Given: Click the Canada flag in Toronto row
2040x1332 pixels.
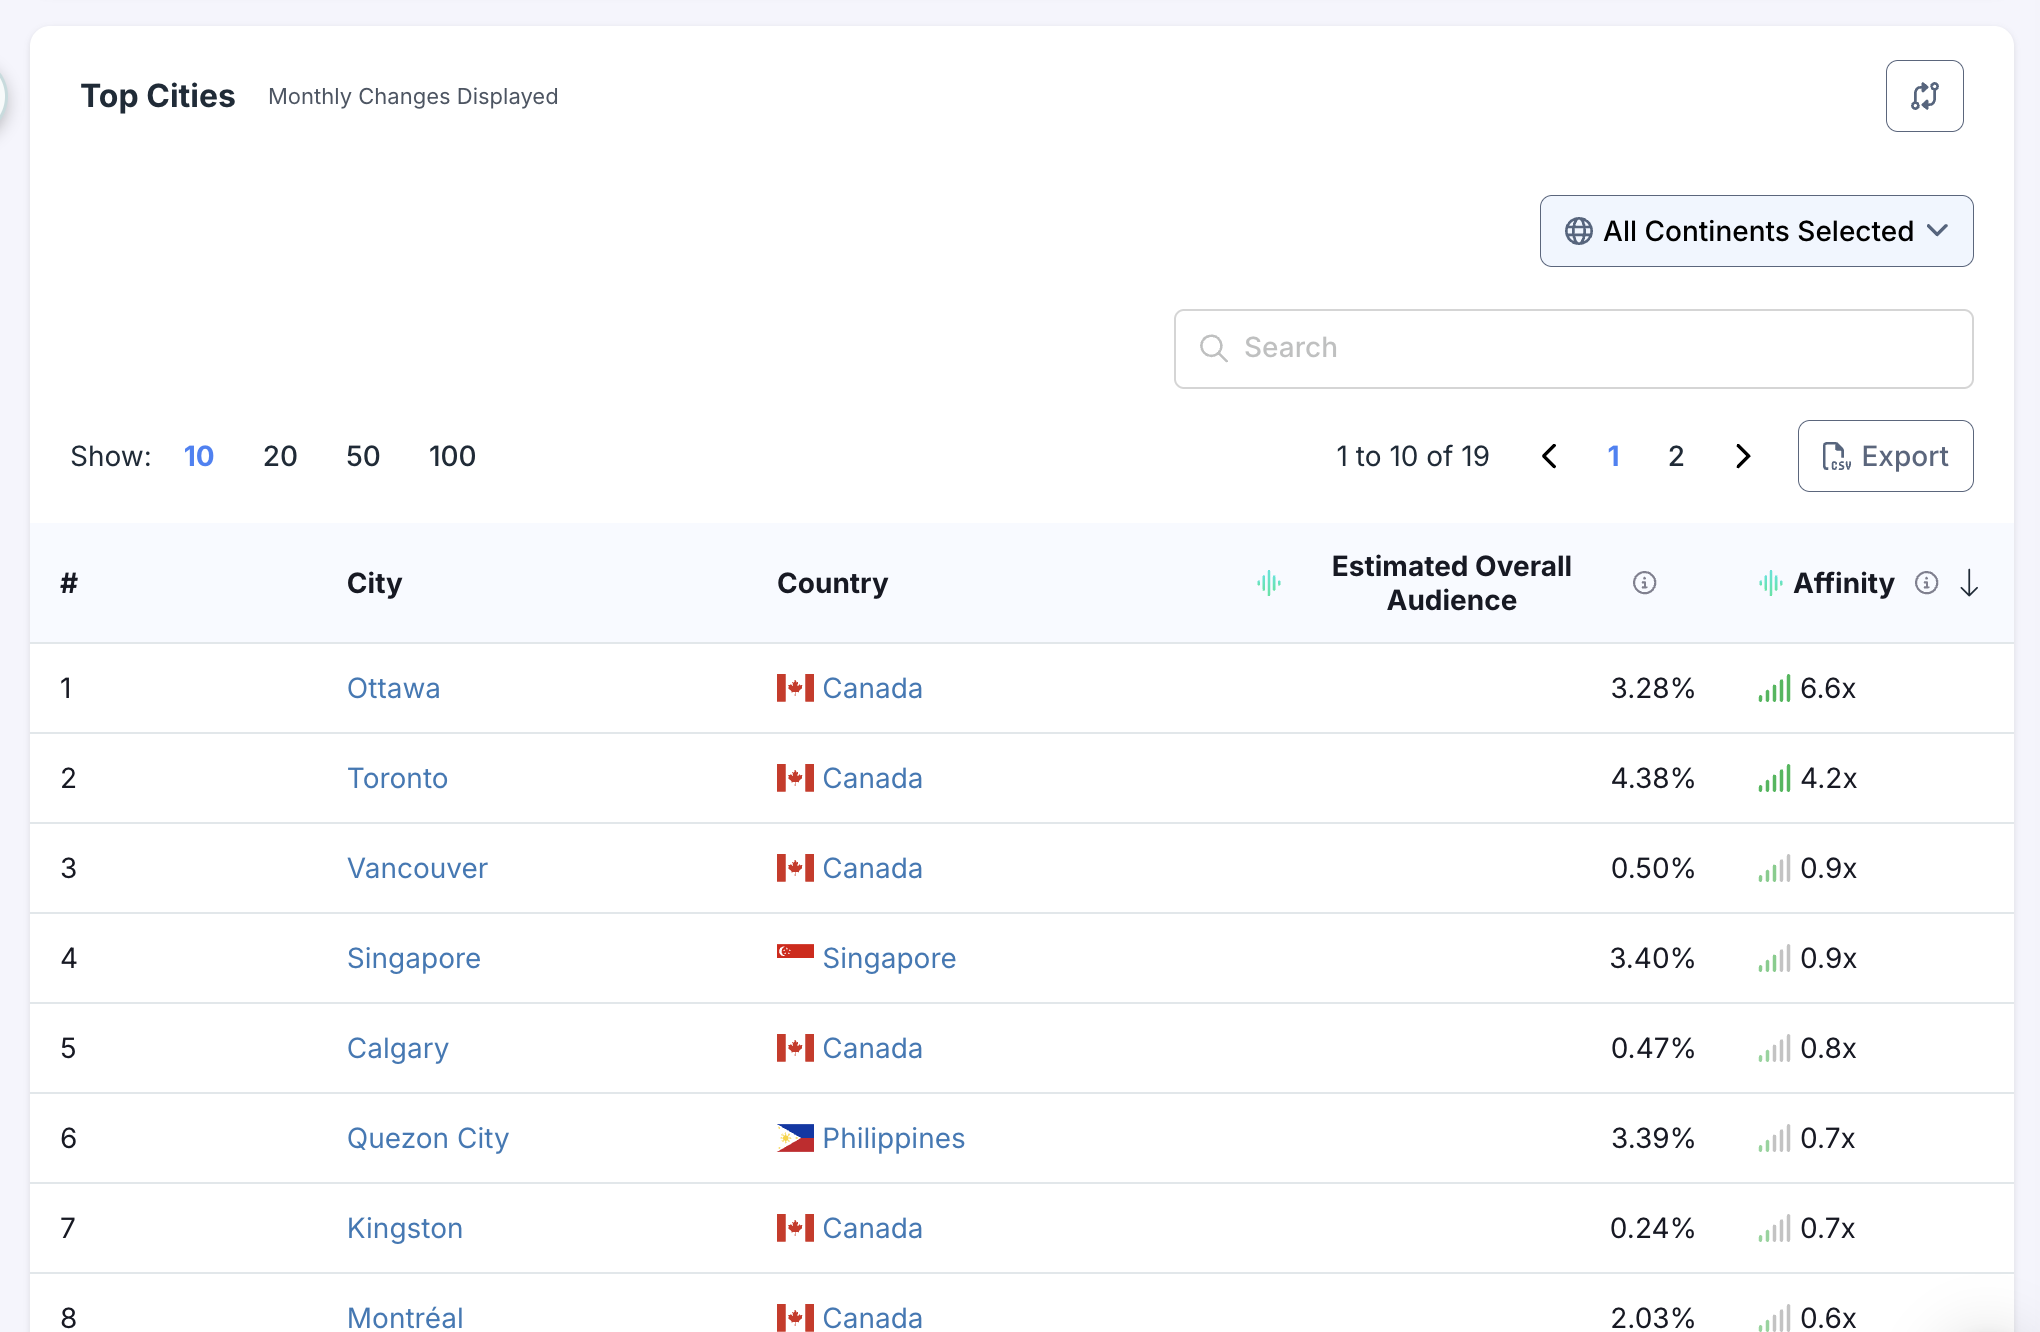Looking at the screenshot, I should [x=795, y=778].
